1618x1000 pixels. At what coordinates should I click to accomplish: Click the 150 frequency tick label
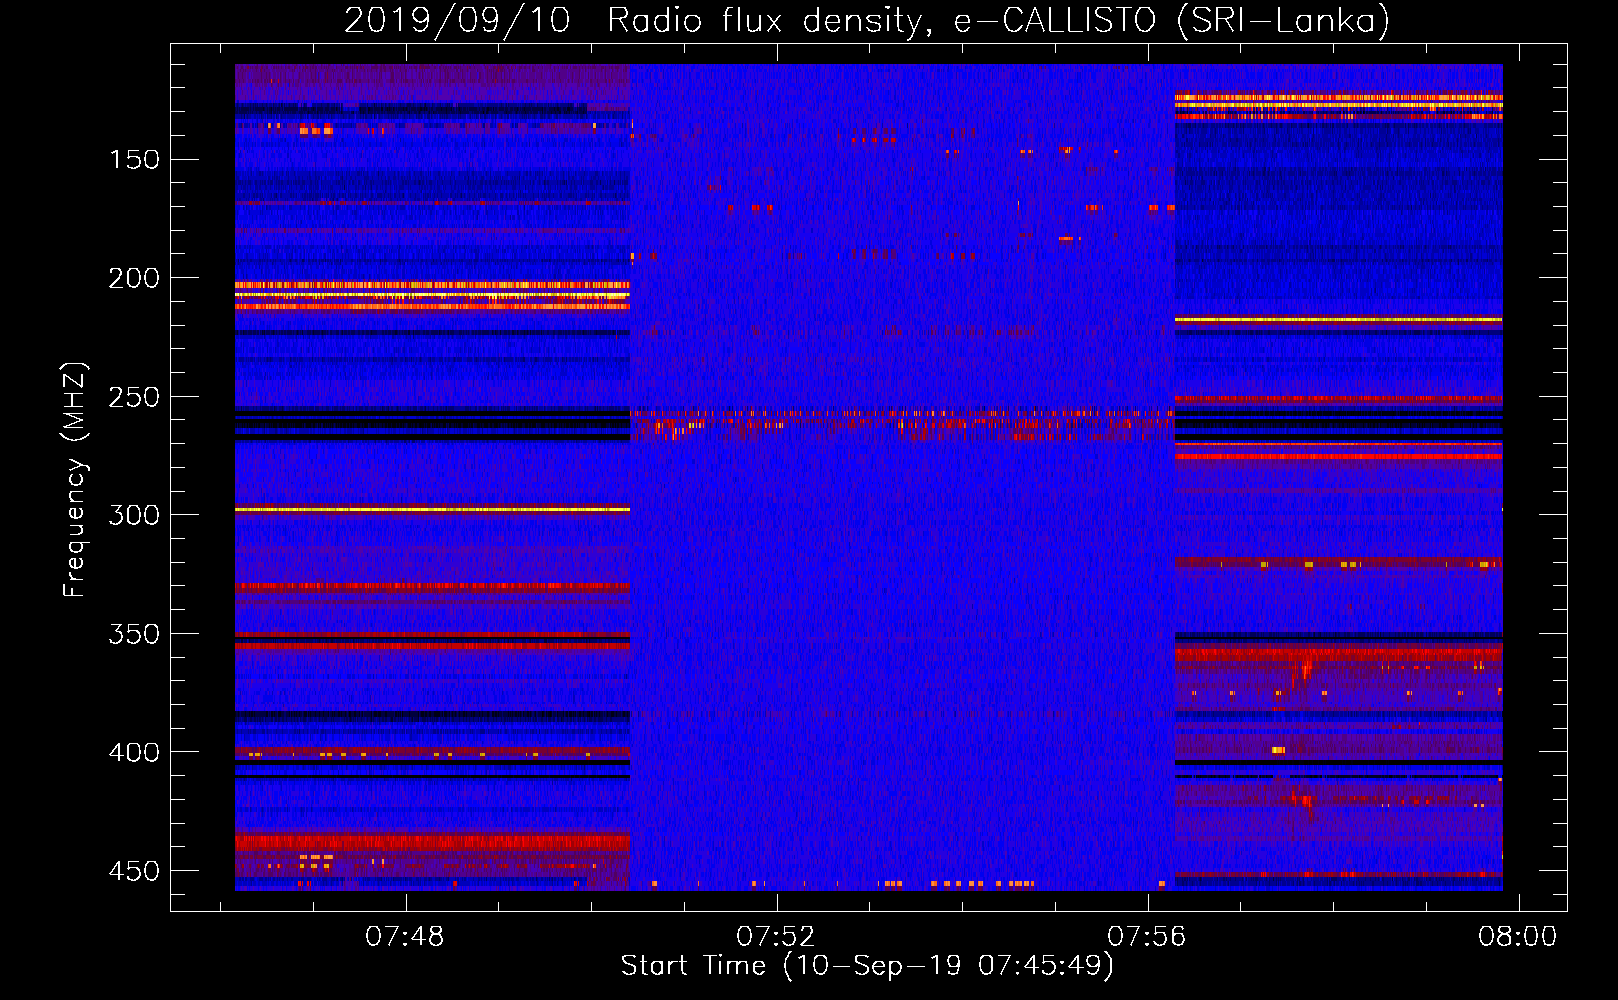point(134,160)
